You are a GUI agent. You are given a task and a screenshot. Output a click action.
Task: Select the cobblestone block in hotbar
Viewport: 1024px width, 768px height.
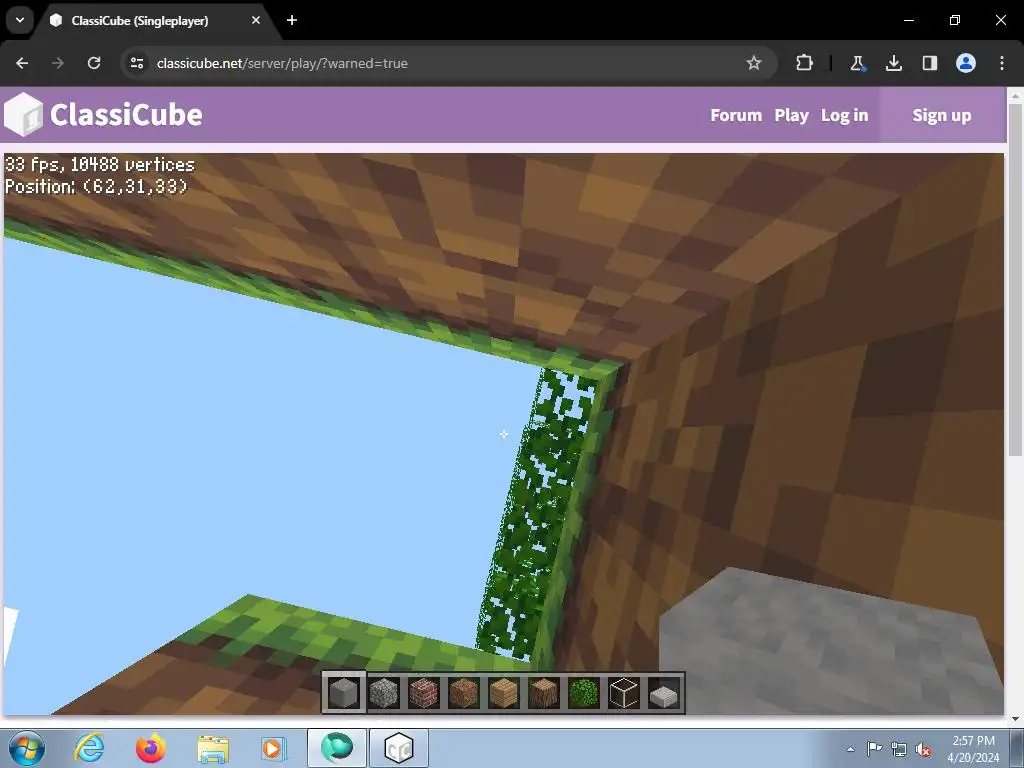pos(384,693)
